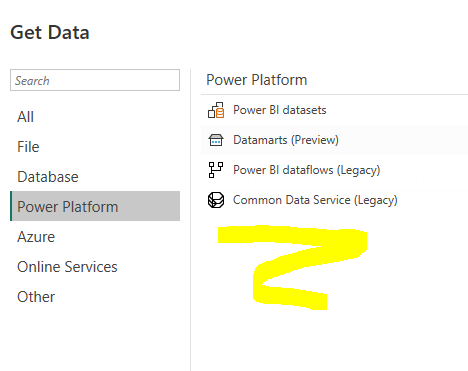Choose "Power BI dataflows (Legacy)" text

pos(307,170)
